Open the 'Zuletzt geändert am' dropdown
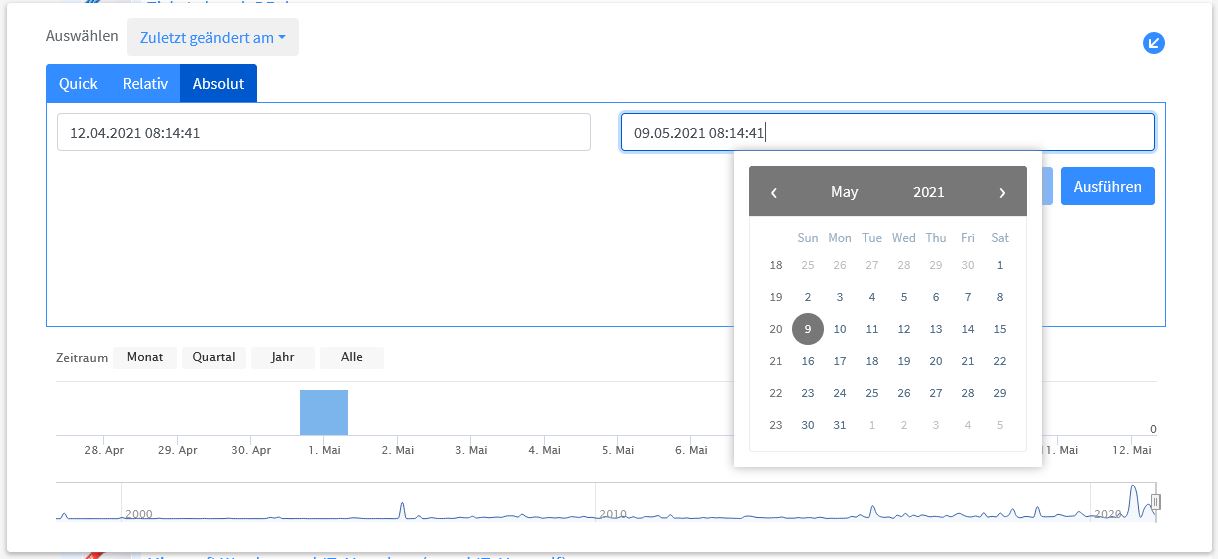The image size is (1218, 559). (213, 37)
